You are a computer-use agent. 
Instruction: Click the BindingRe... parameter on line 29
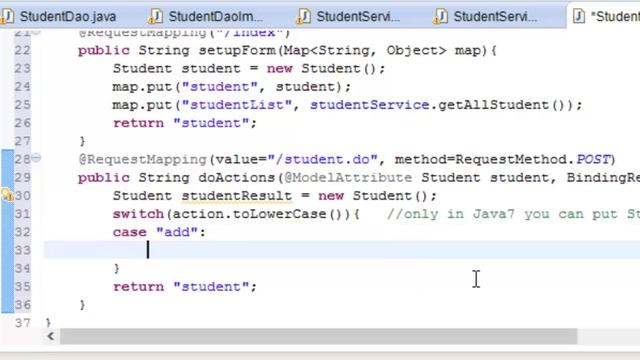pyautogui.click(x=603, y=178)
